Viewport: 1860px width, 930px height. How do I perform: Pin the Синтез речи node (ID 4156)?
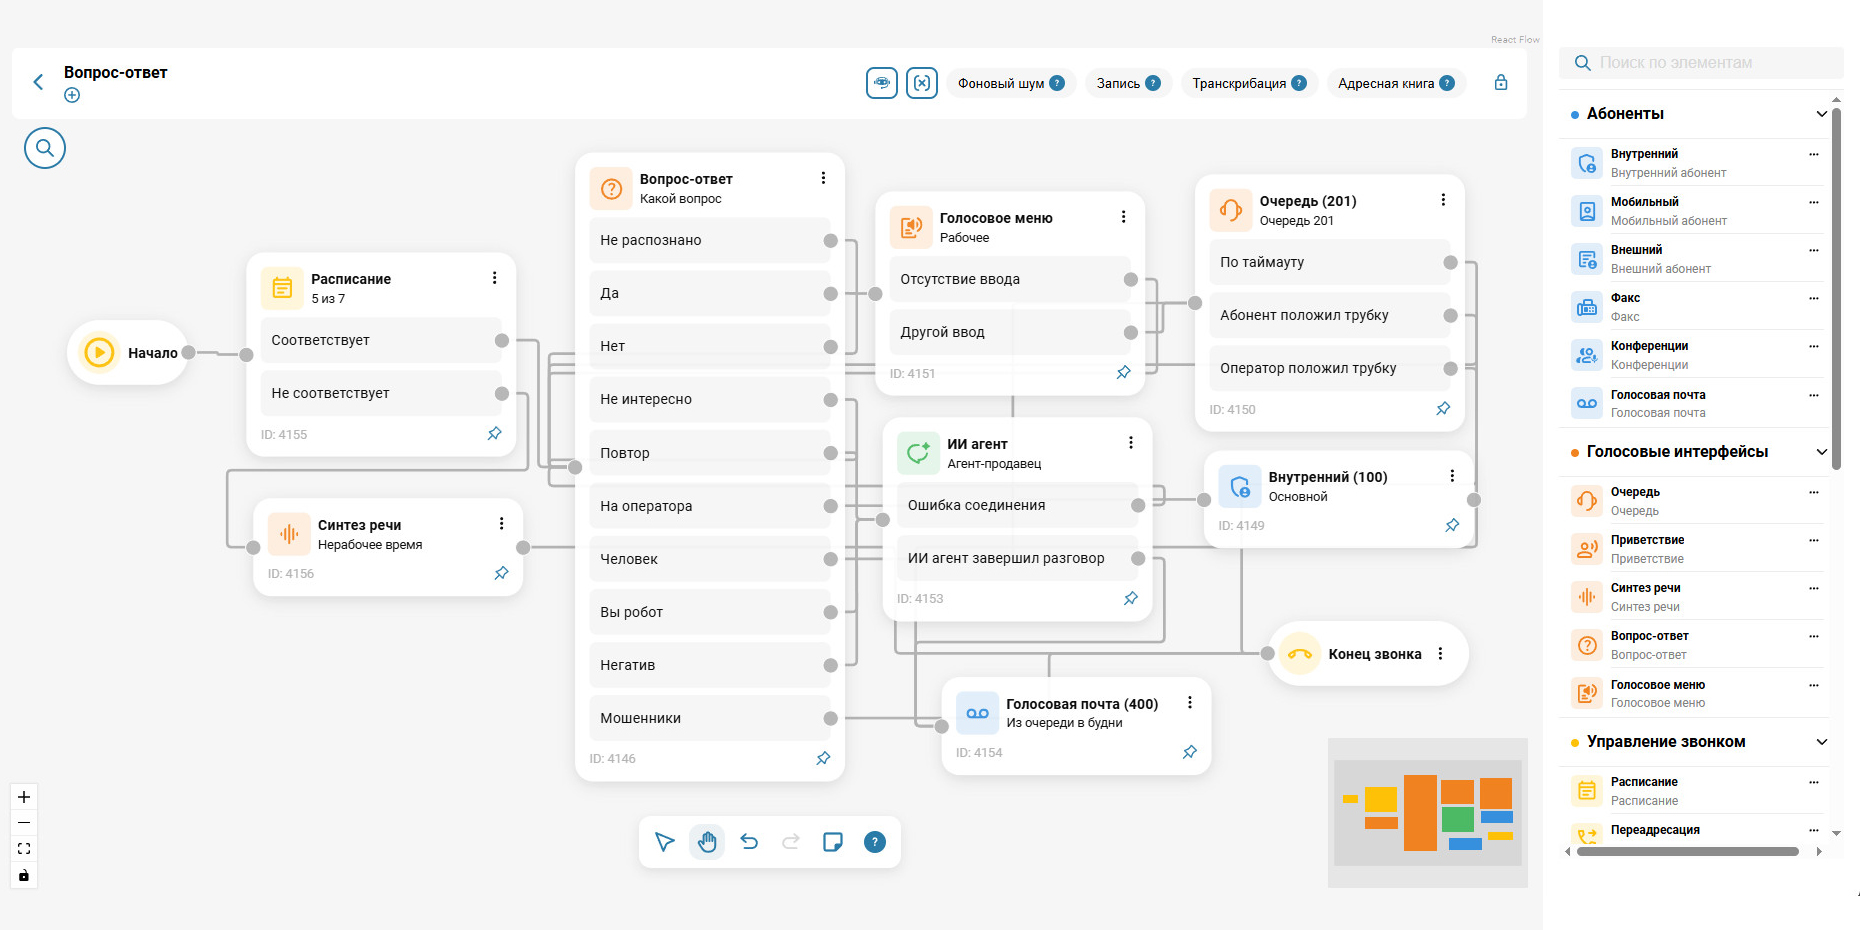click(x=501, y=573)
